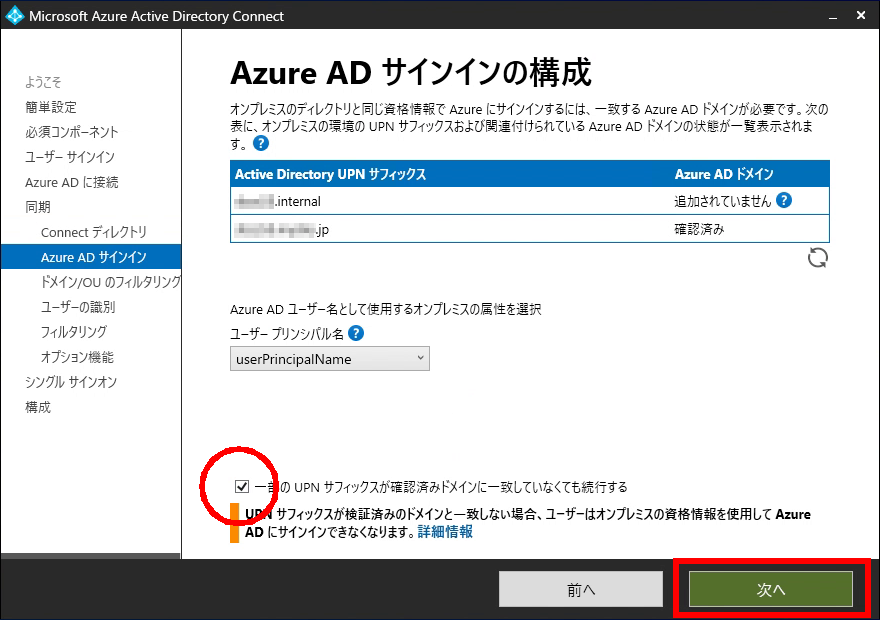This screenshot has width=880, height=620.
Task: Click Azure AD ドメイン column header
Action: (x=724, y=174)
